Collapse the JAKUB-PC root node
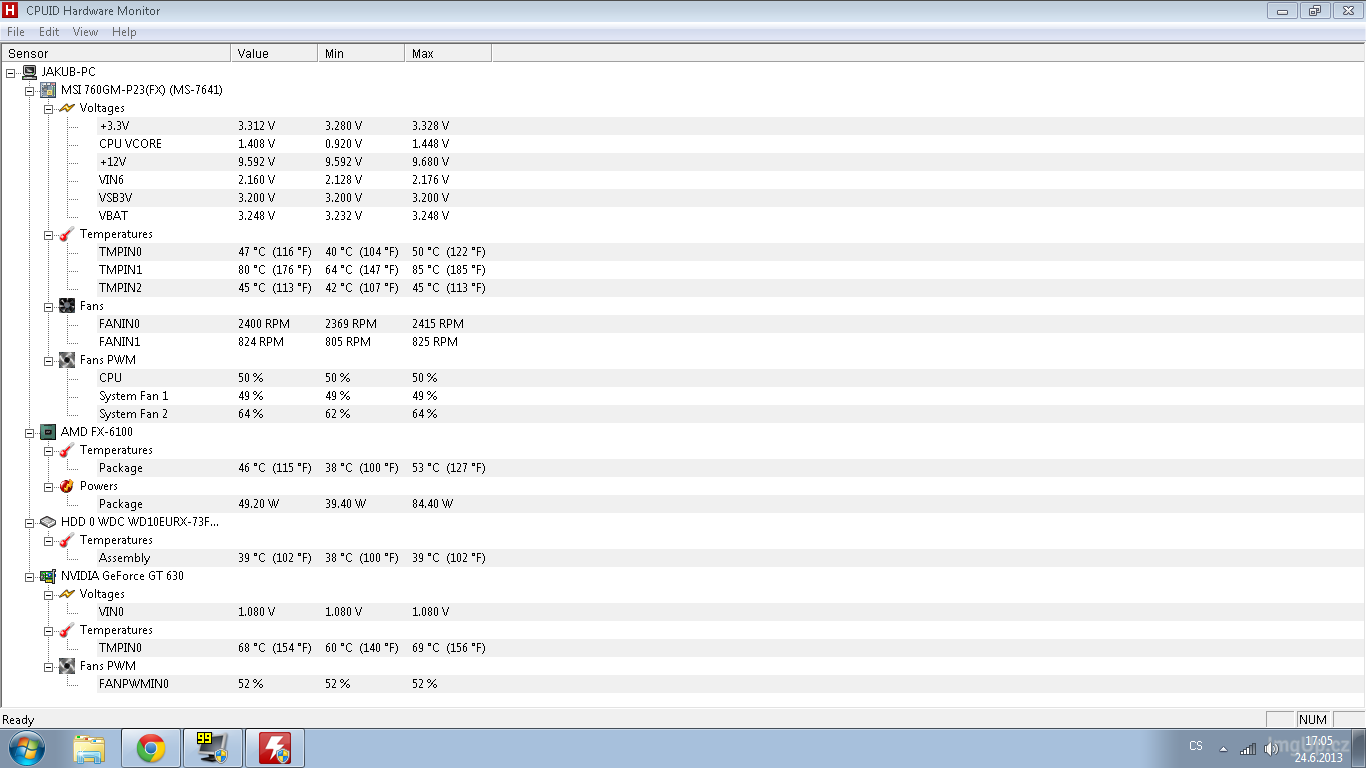Screen dimensions: 1366x768 (x=10, y=72)
